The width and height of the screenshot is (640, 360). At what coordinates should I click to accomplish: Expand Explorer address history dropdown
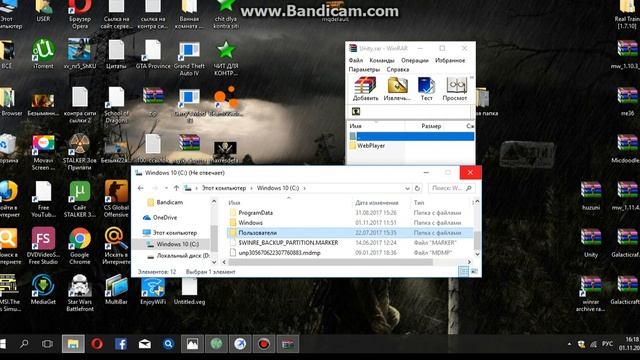(407, 188)
